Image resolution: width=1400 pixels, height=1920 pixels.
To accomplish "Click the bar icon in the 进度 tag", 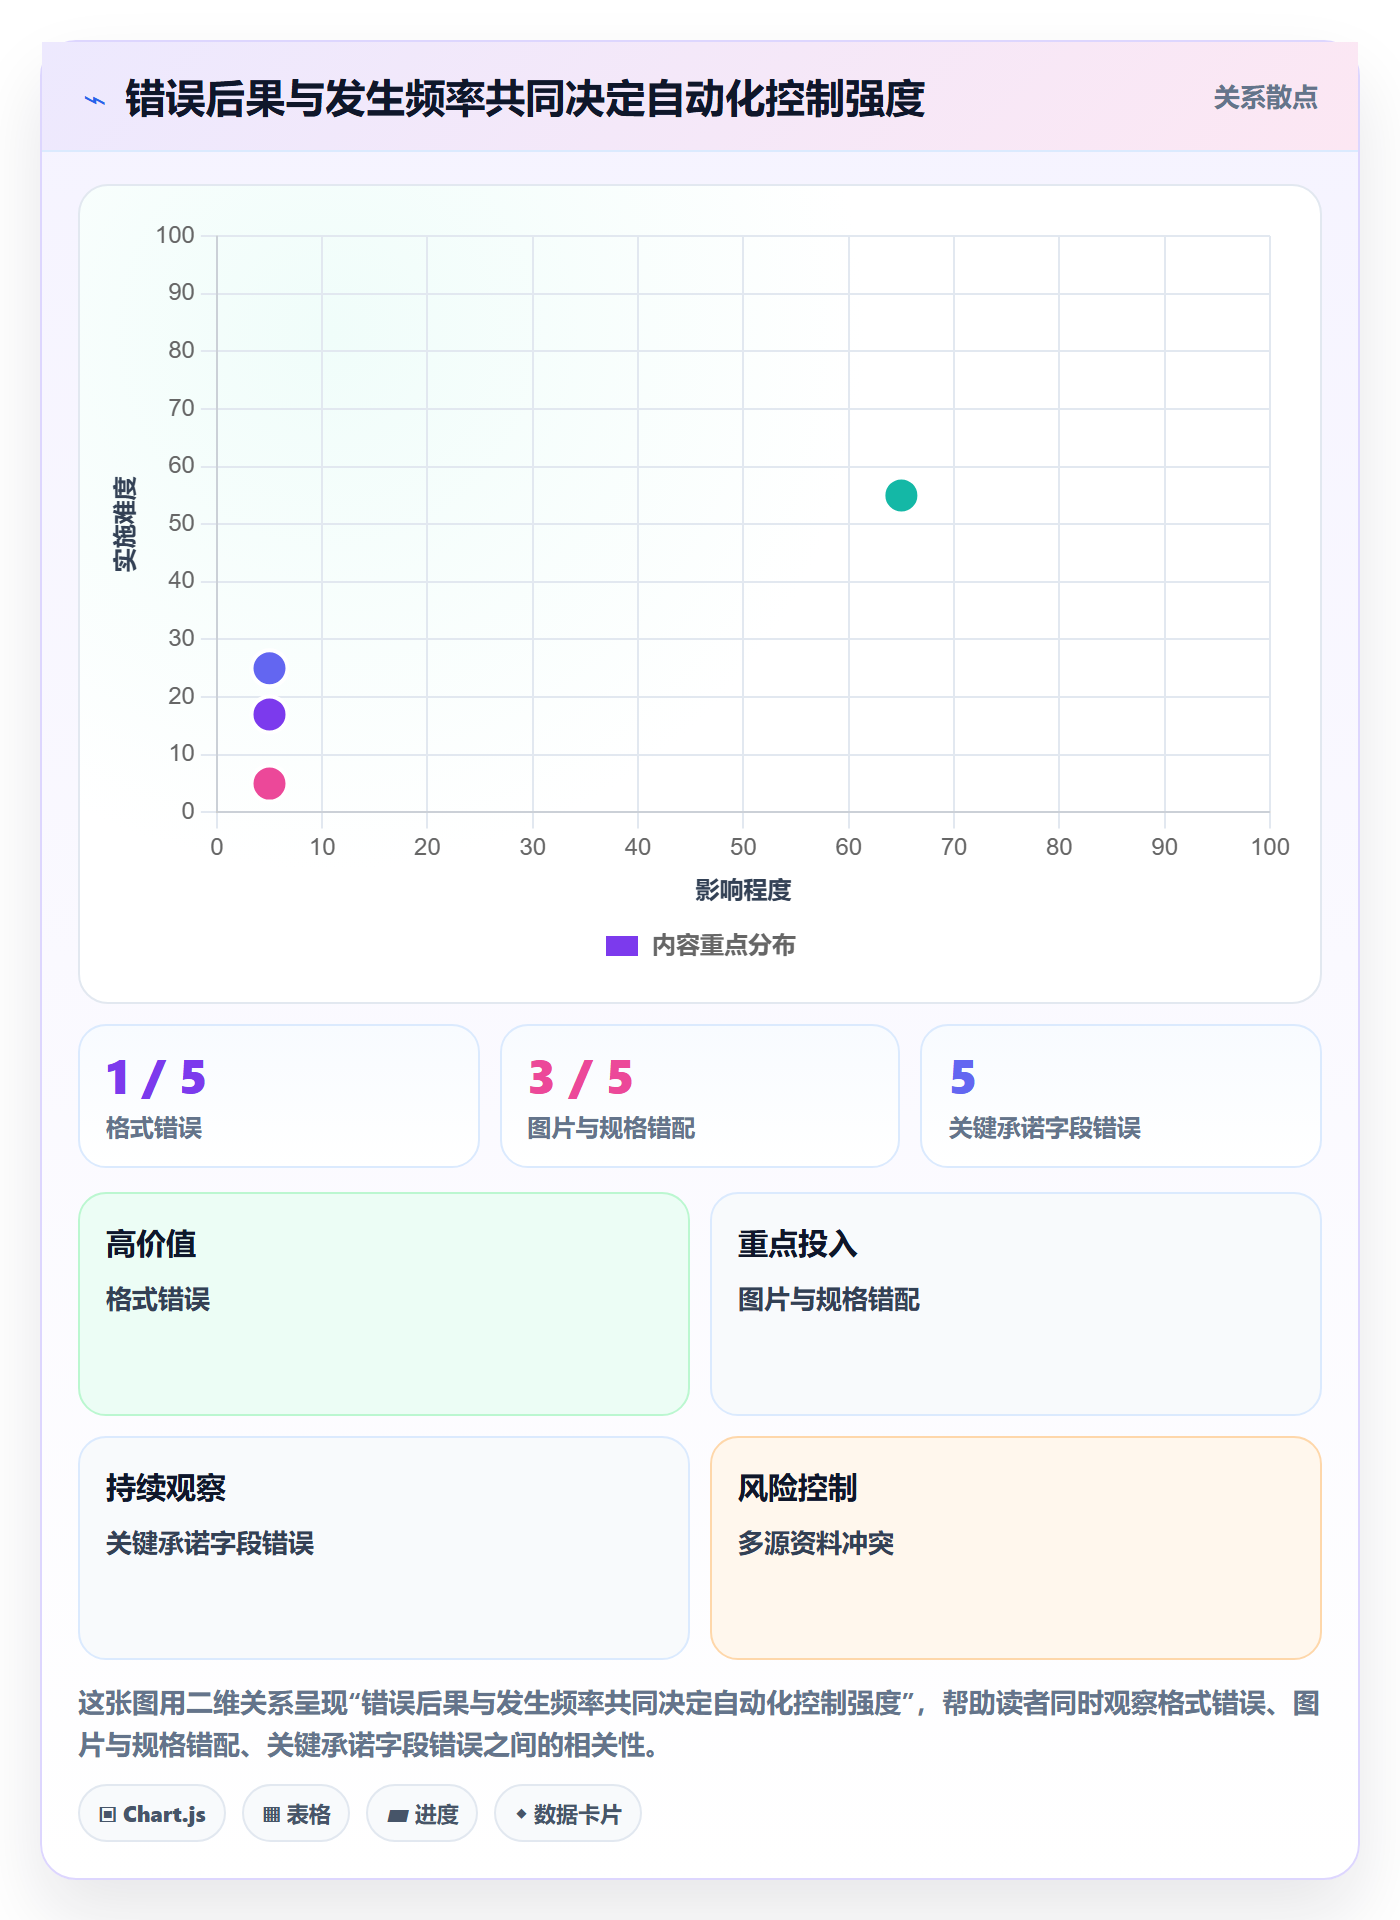I will coord(397,1815).
